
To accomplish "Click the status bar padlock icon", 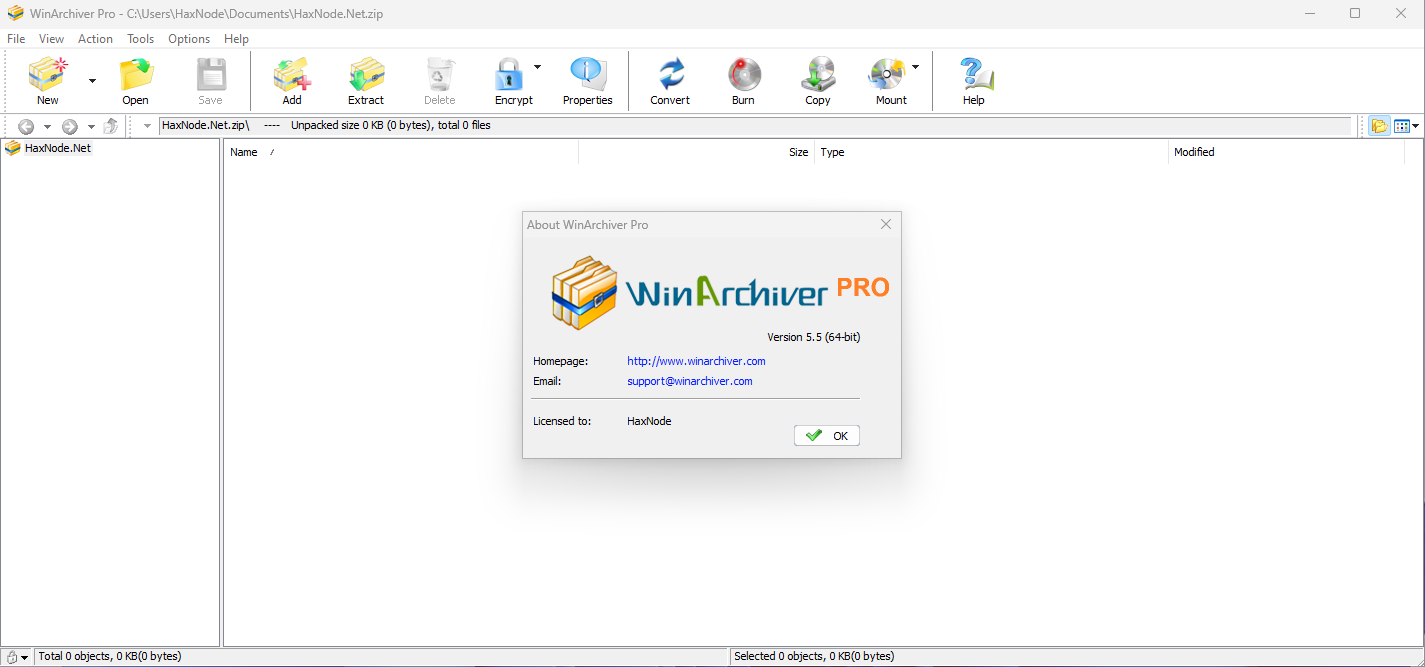I will (11, 657).
